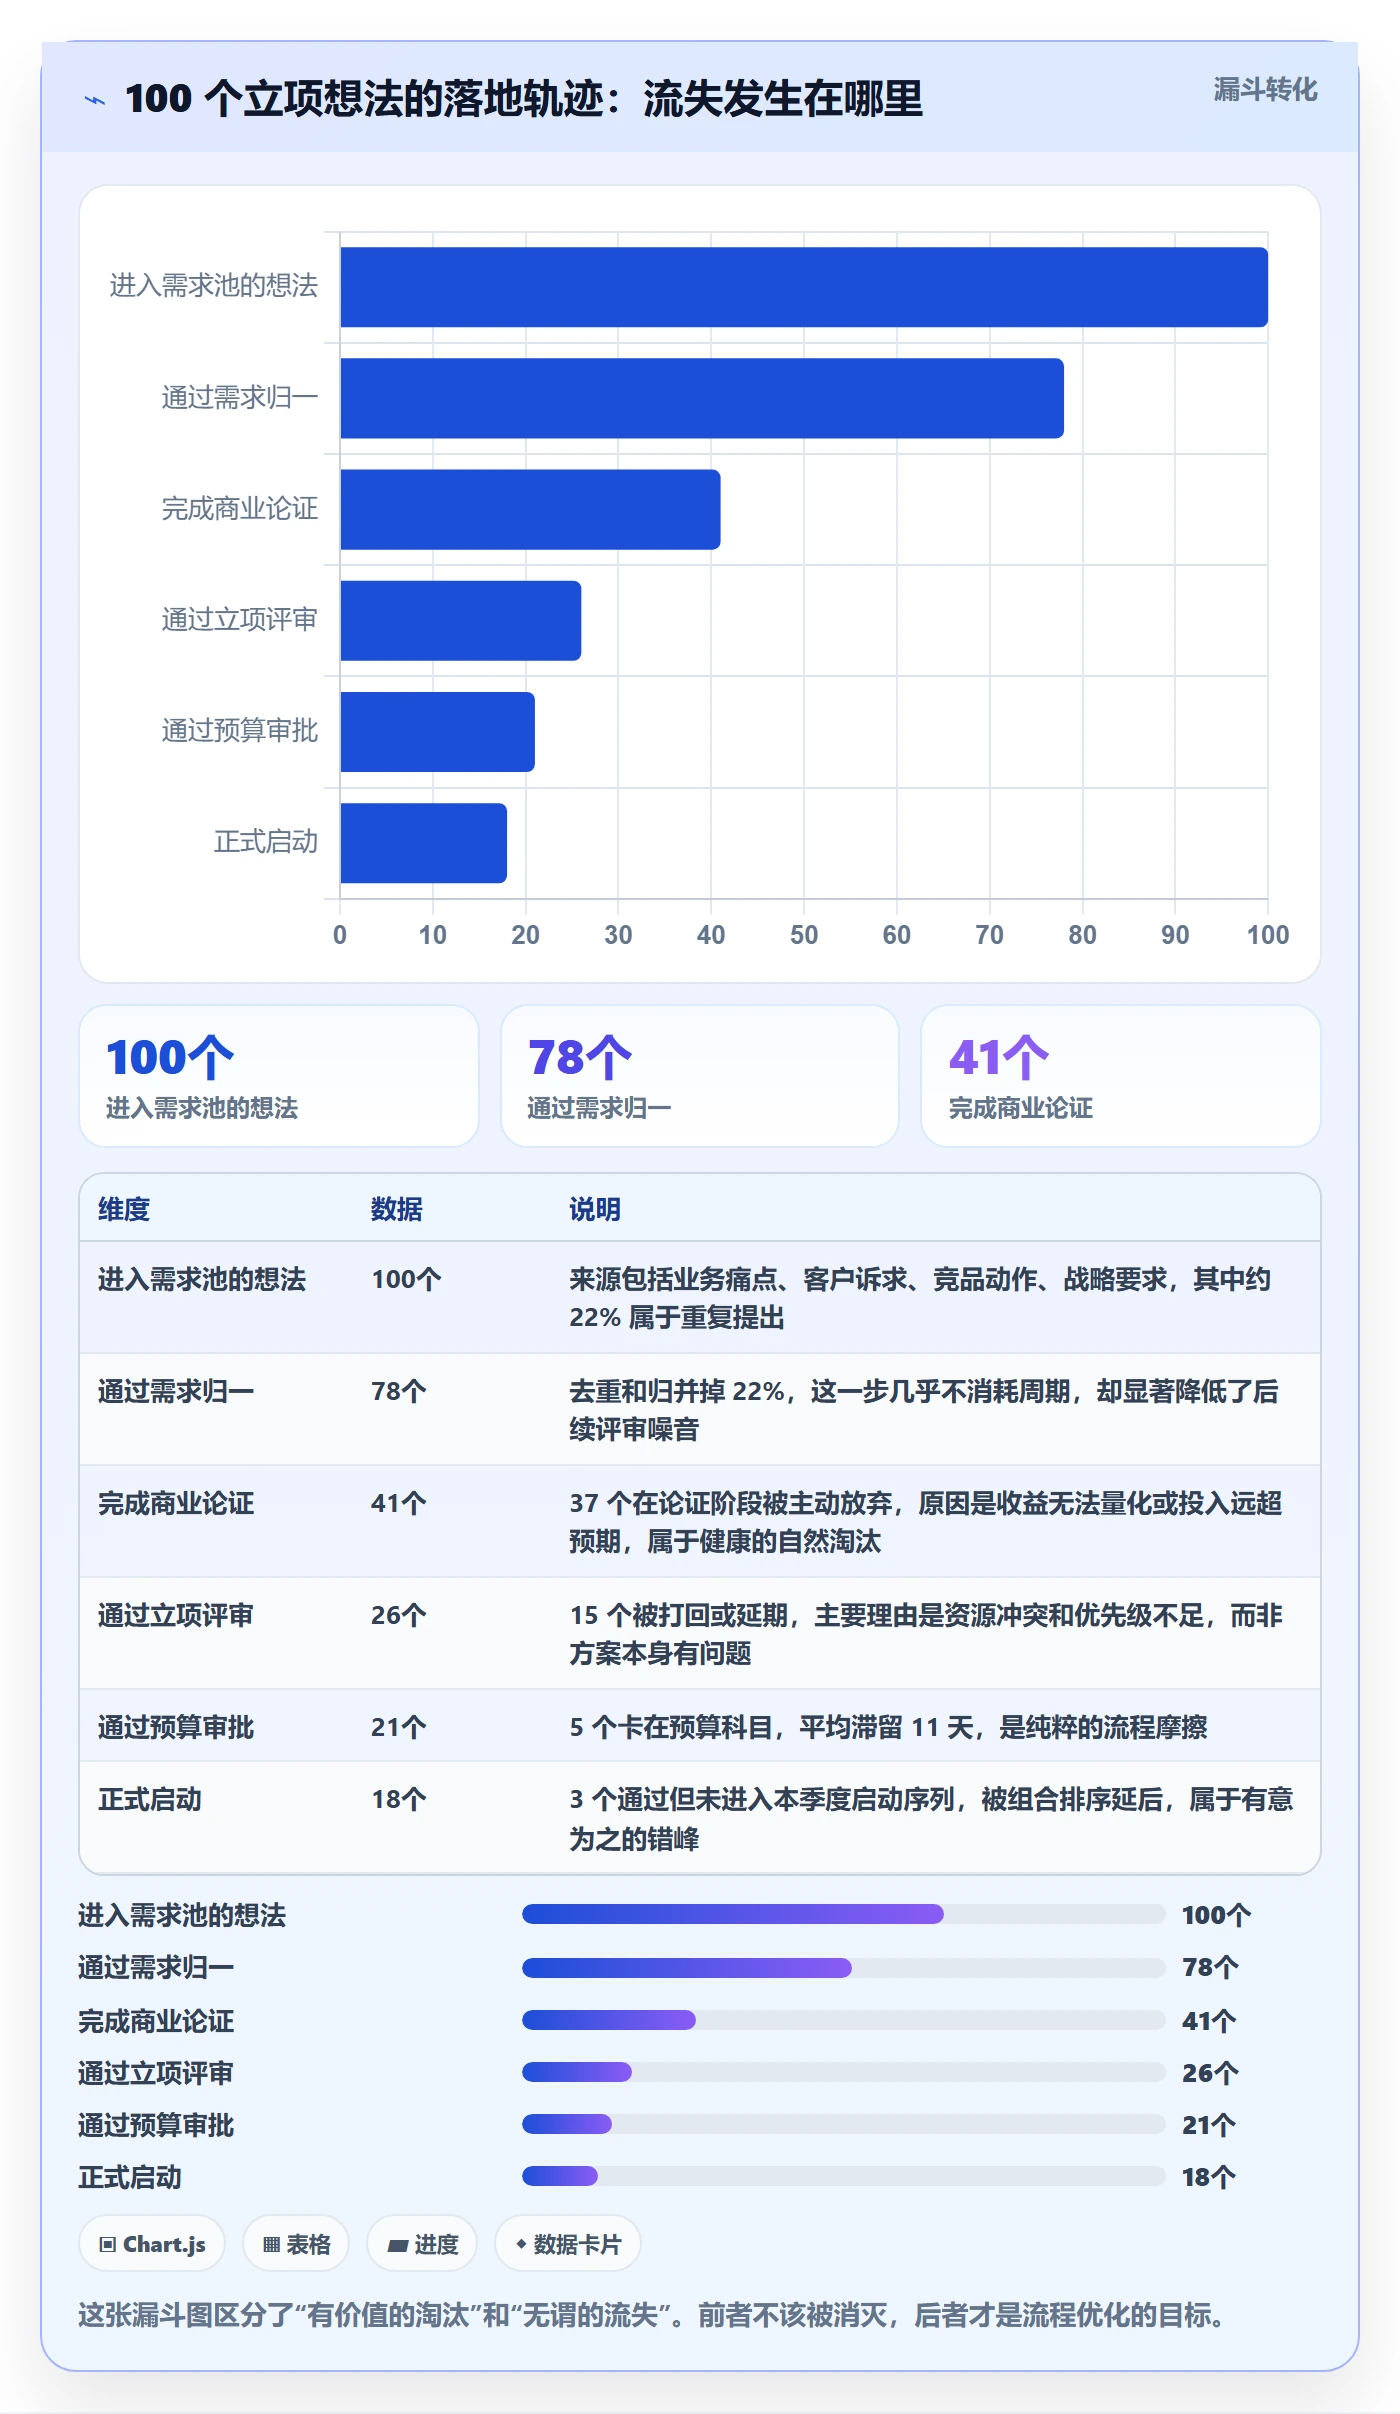Click the chart bar for 进入需求池的想法
Image resolution: width=1400 pixels, height=2414 pixels.
[x=804, y=287]
